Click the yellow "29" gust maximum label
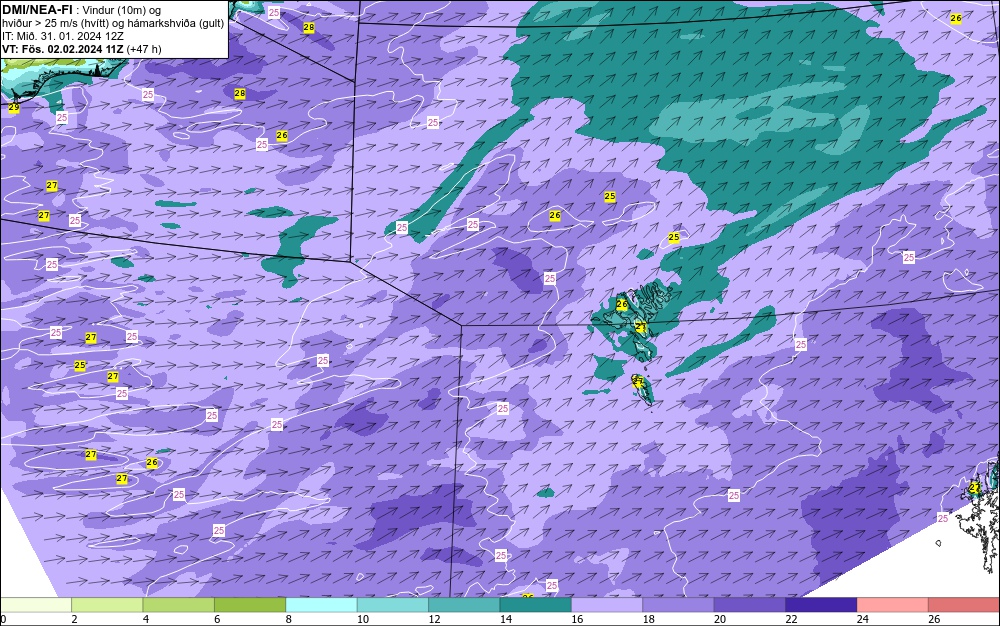Screen dimensions: 1000x626 coord(13,108)
